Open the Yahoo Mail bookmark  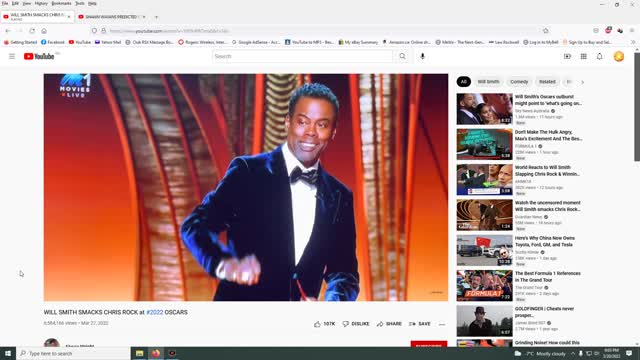[x=108, y=42]
